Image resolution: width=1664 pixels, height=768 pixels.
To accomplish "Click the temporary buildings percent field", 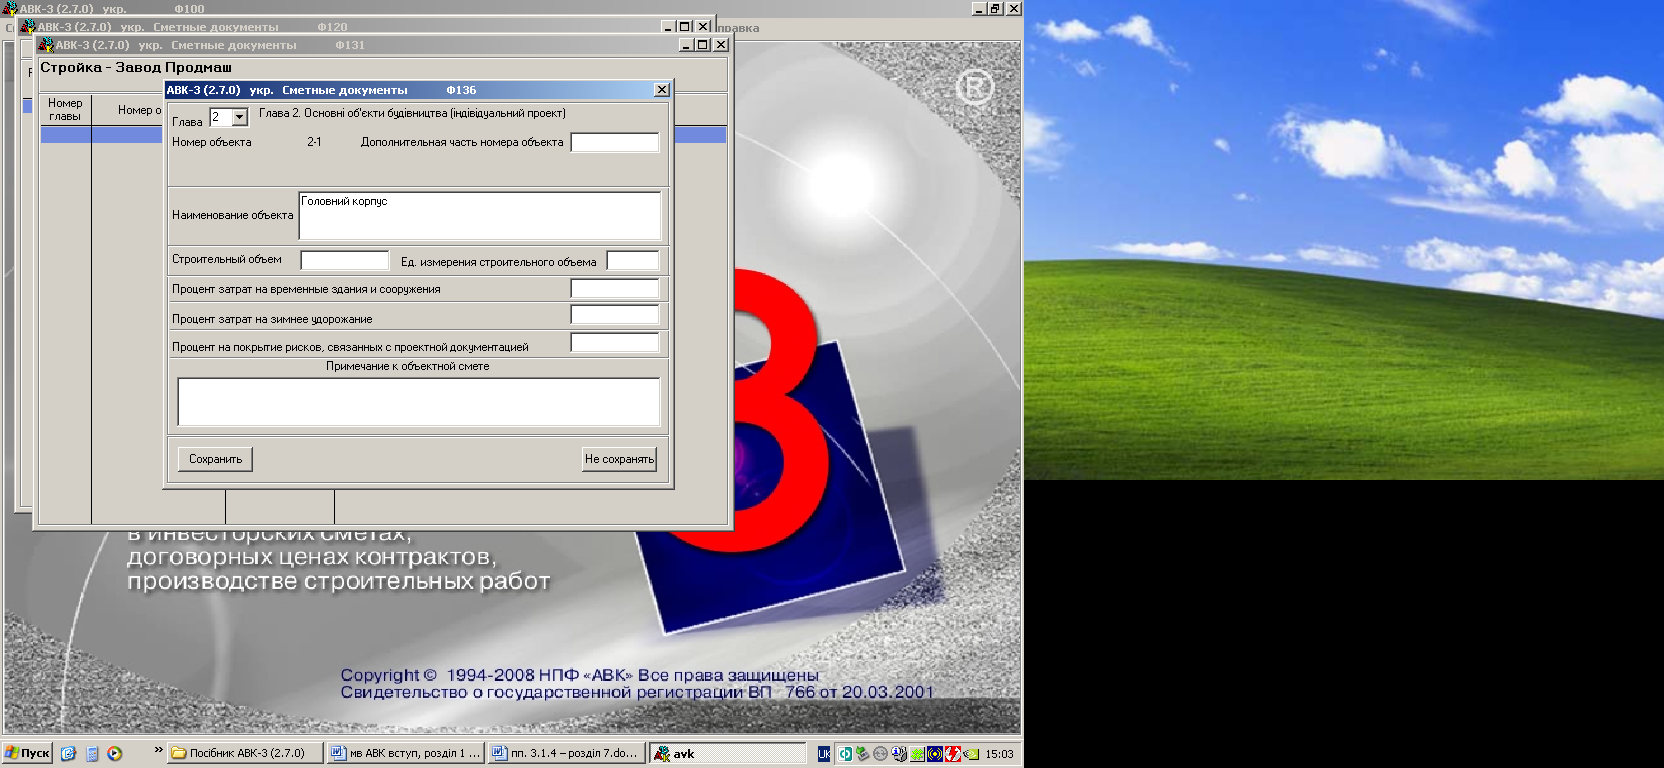I will coord(615,288).
